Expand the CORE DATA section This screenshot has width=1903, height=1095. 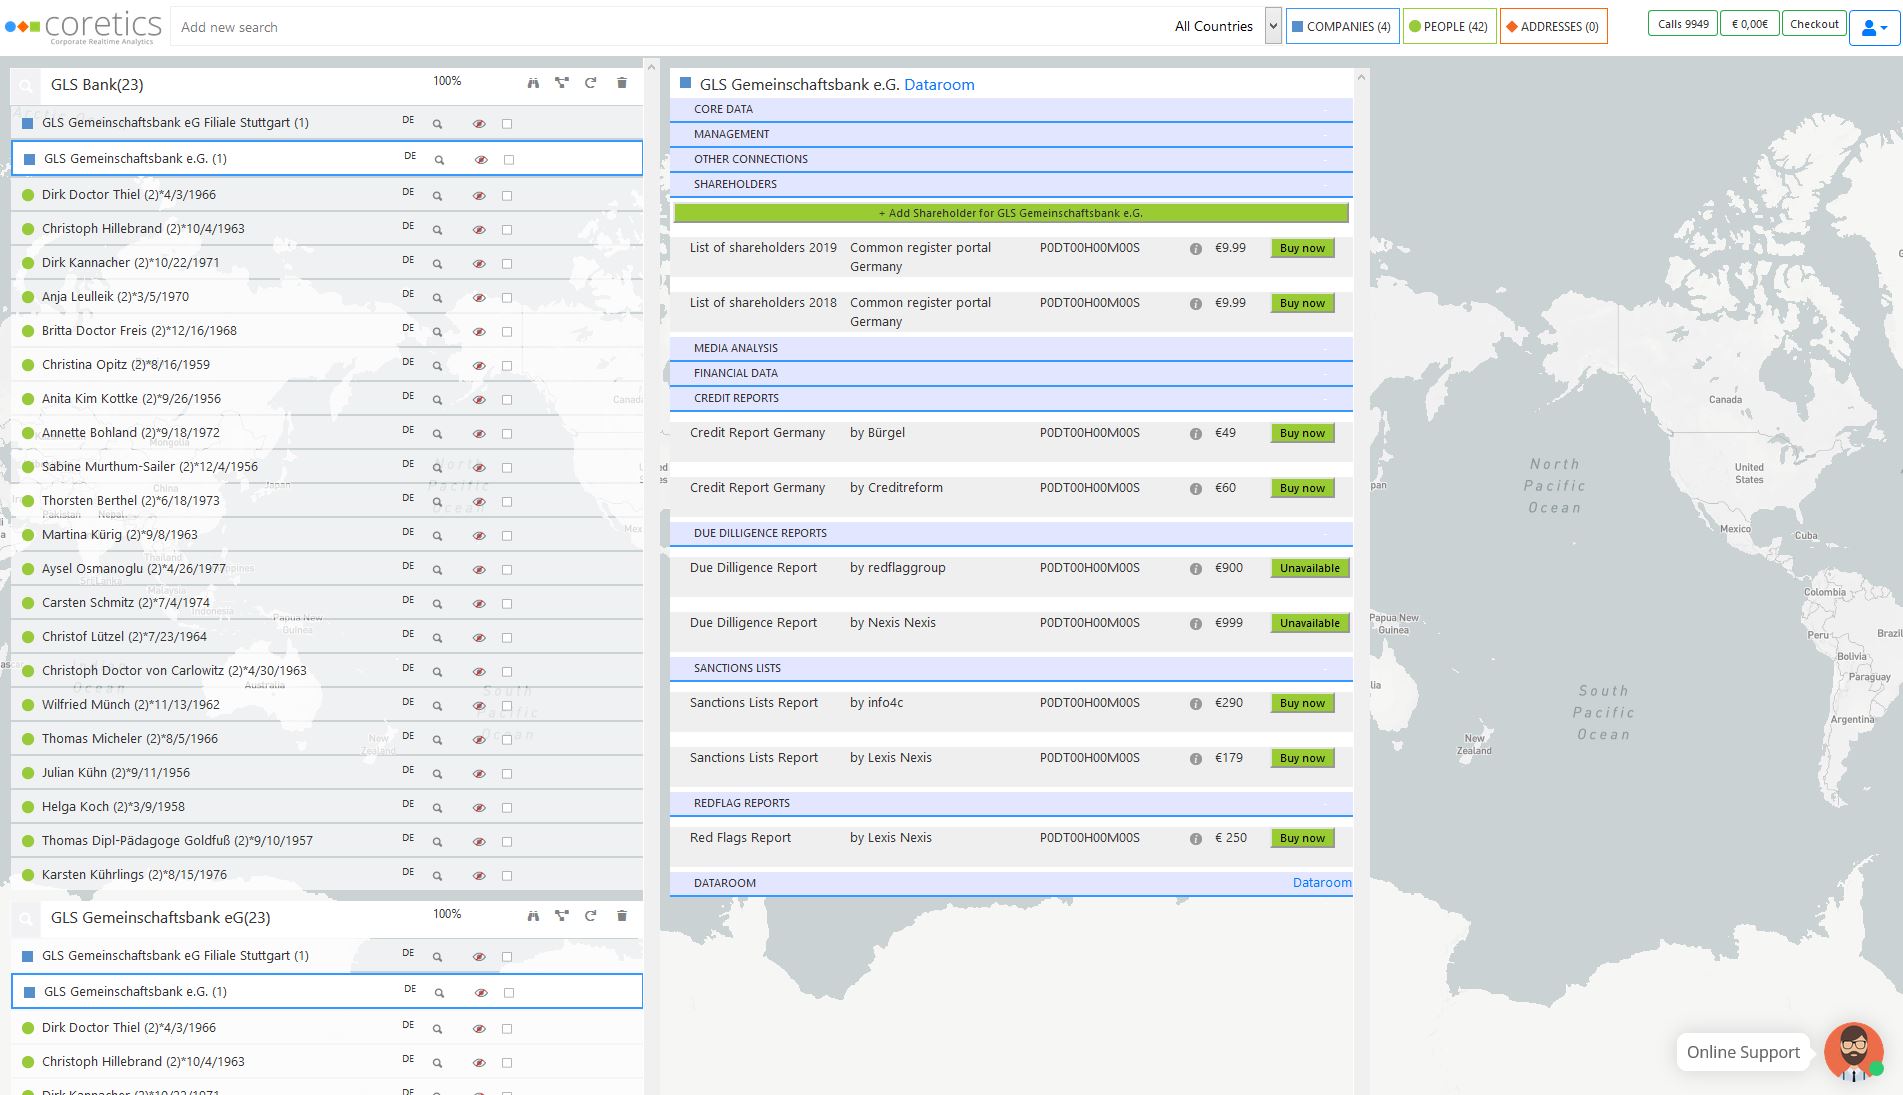[x=1011, y=109]
